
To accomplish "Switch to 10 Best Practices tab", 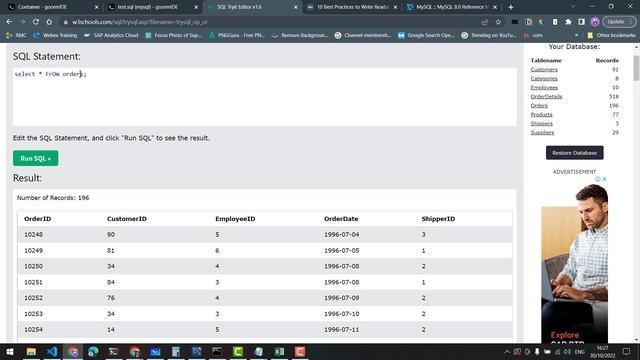I will tap(352, 7).
